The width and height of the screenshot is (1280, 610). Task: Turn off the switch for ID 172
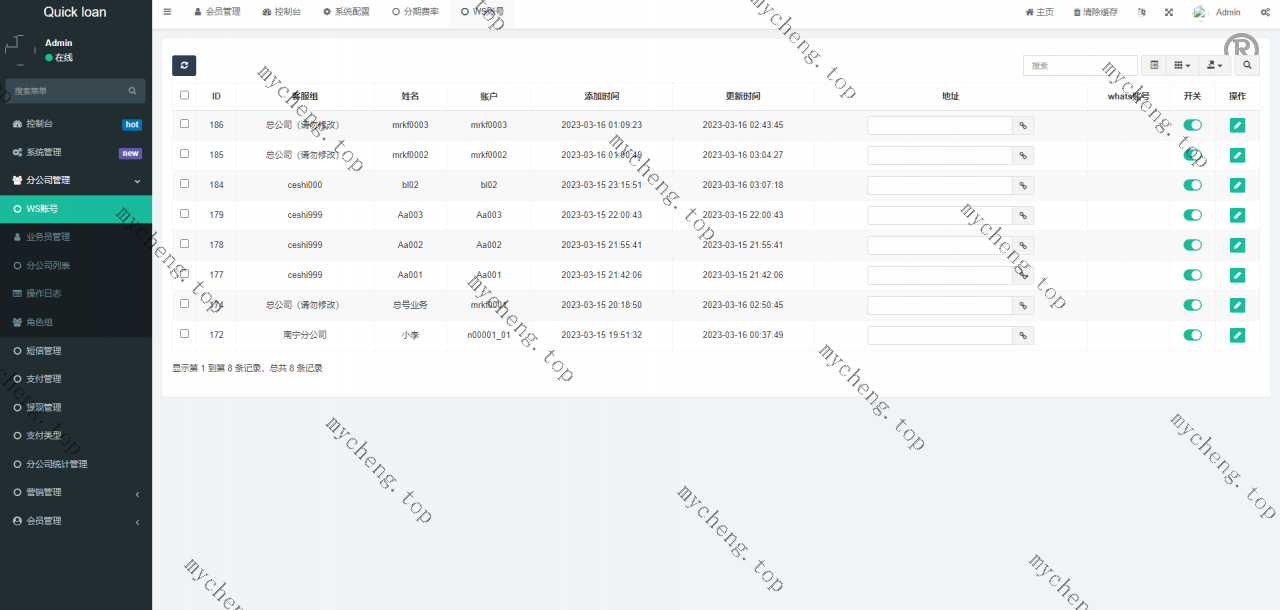1192,335
